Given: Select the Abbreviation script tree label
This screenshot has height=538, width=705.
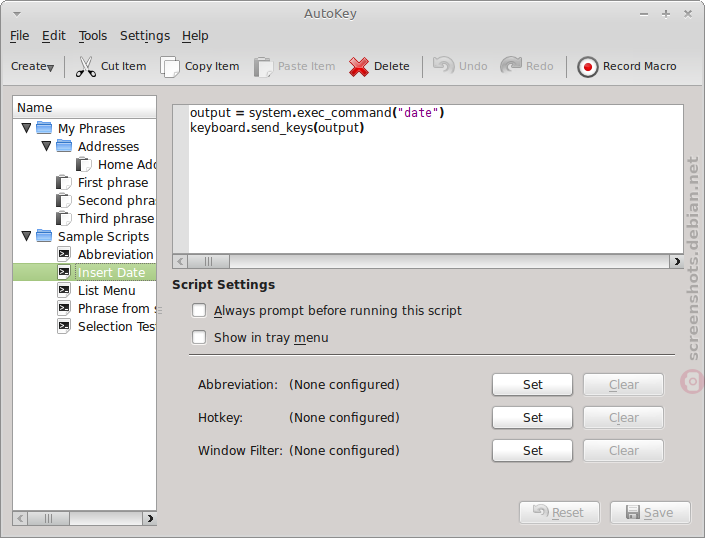Looking at the screenshot, I should pyautogui.click(x=116, y=254).
